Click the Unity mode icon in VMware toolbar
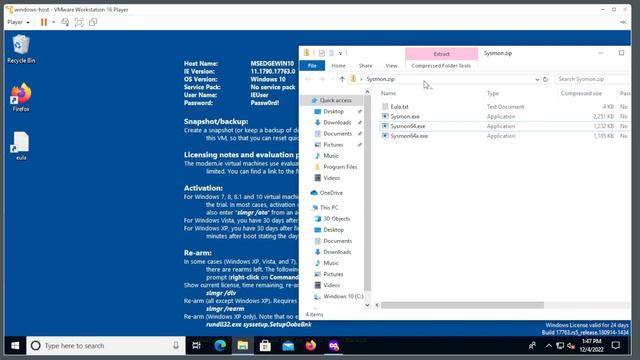640x360 pixels. 93,22
